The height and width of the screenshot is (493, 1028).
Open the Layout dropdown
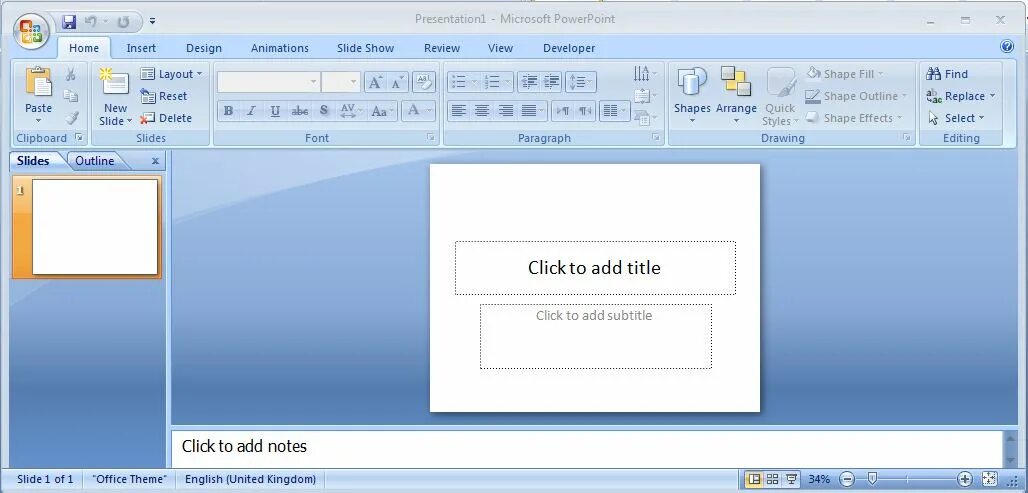(x=171, y=74)
